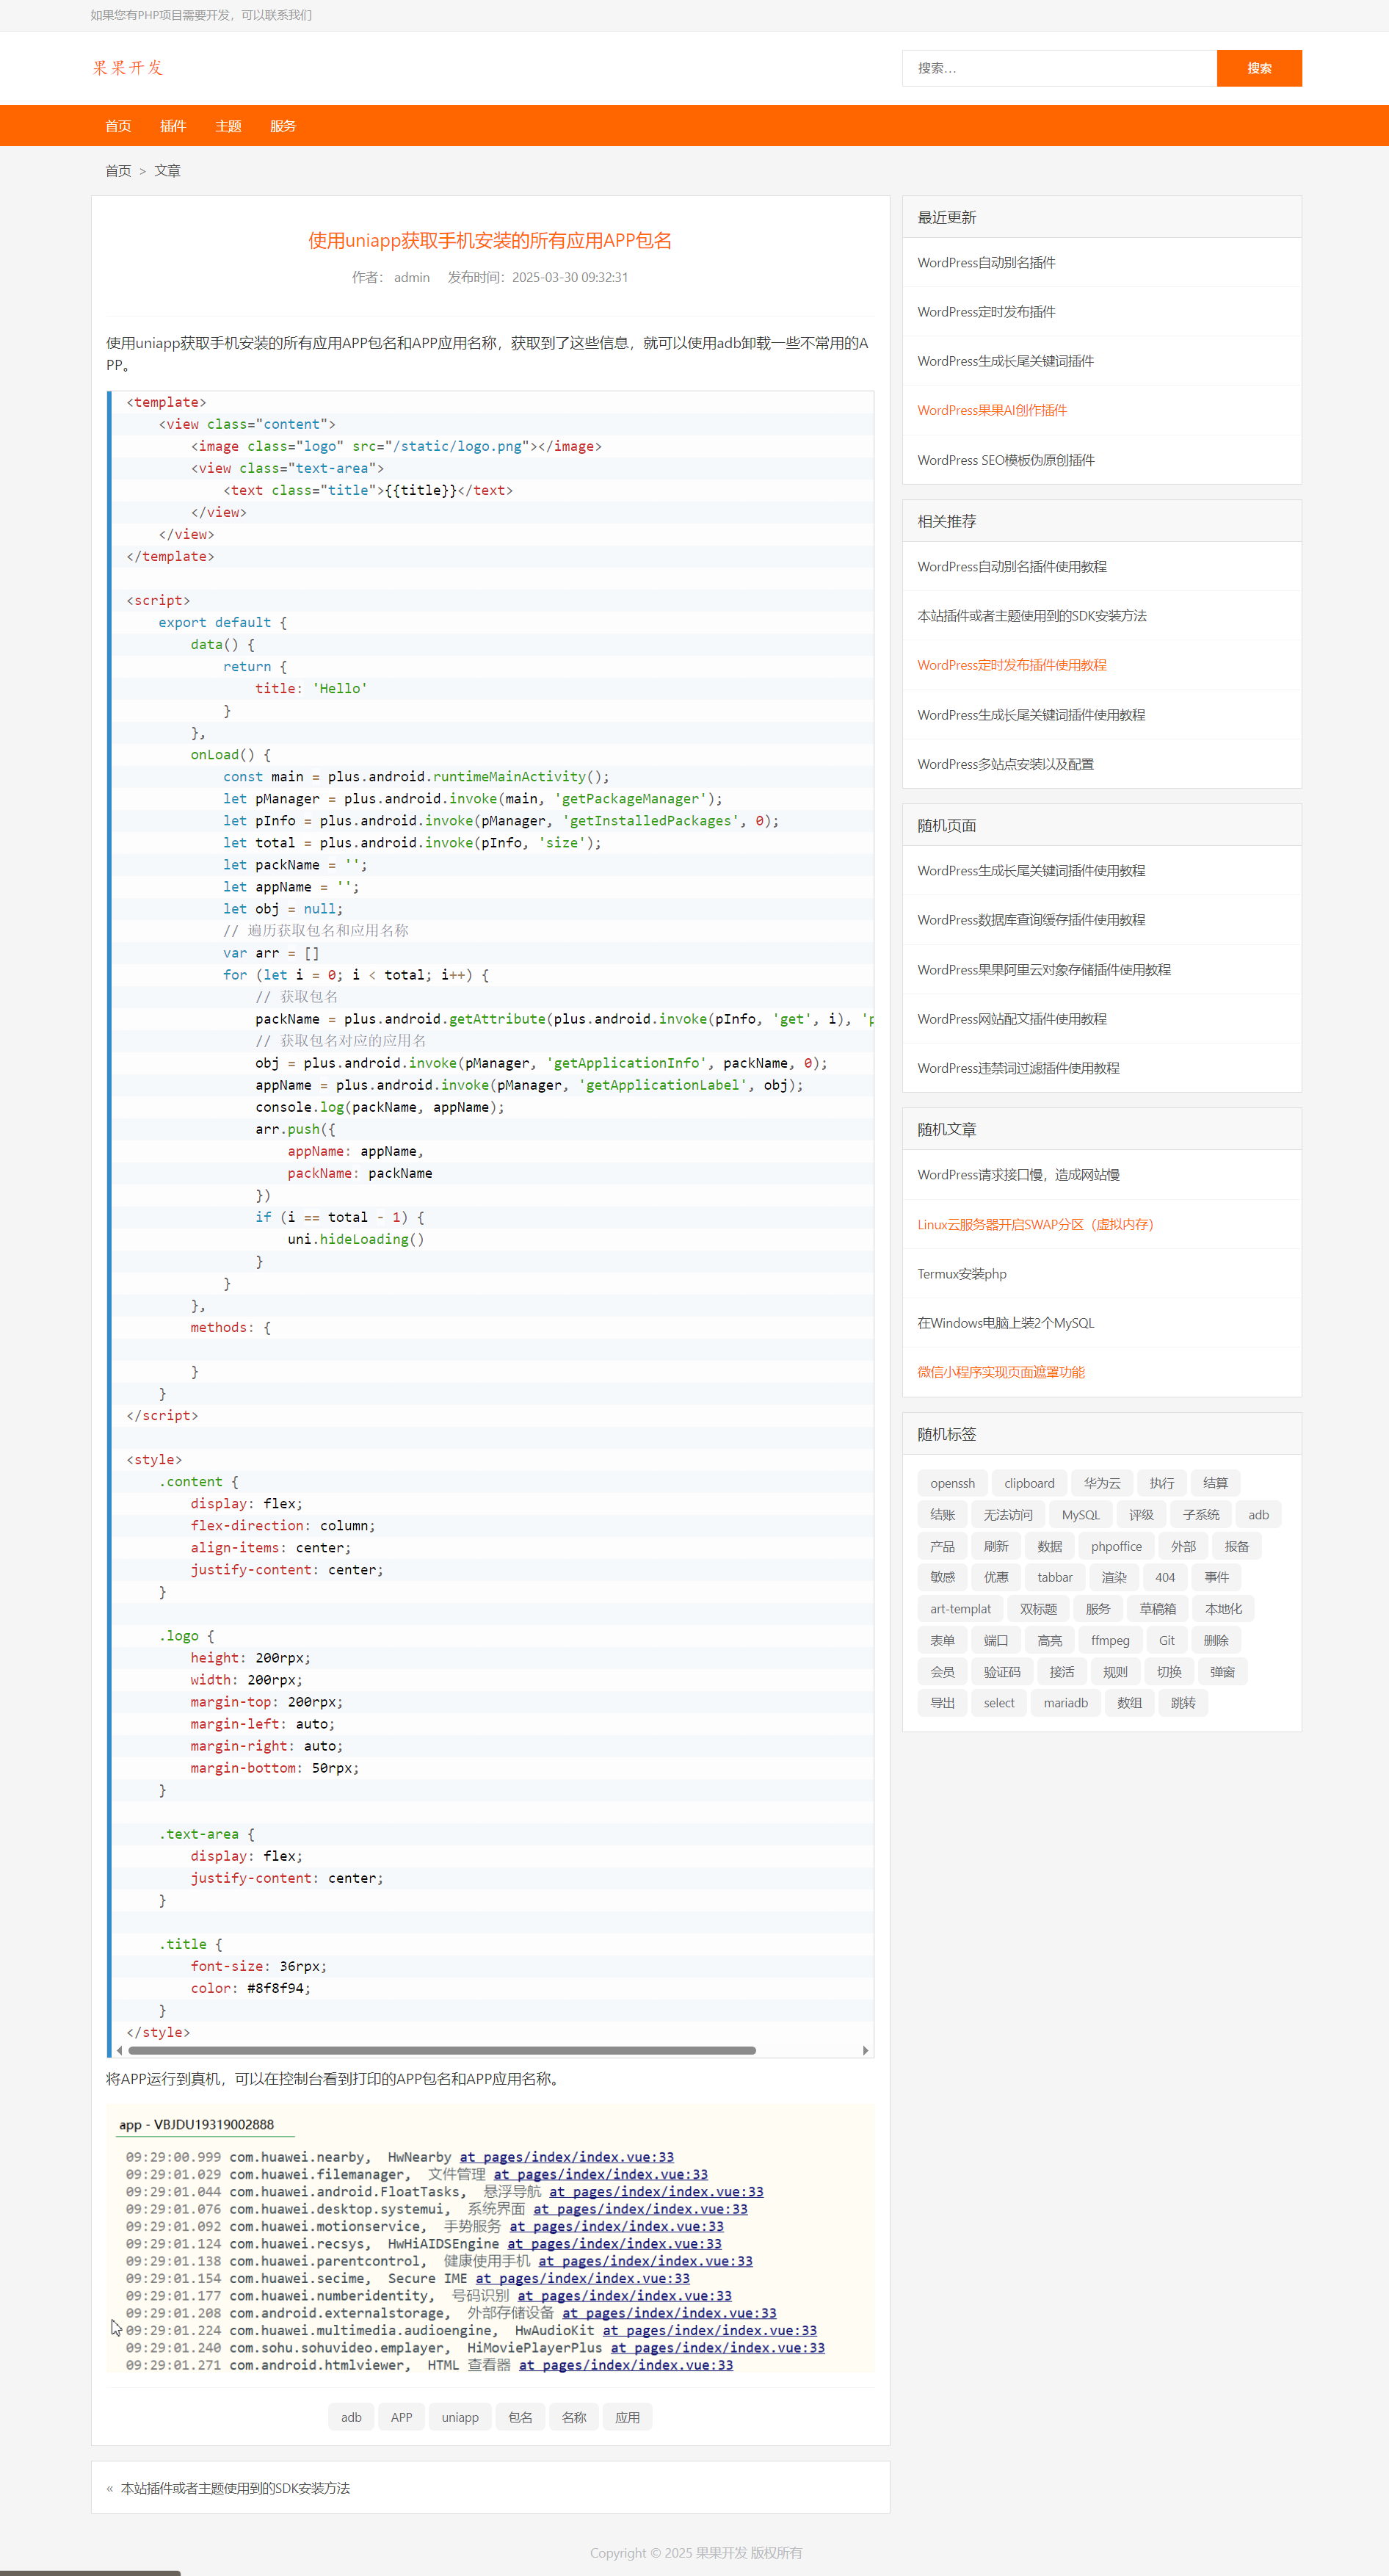The image size is (1389, 2576).
Task: Select the 跳转 tag
Action: [1183, 1703]
